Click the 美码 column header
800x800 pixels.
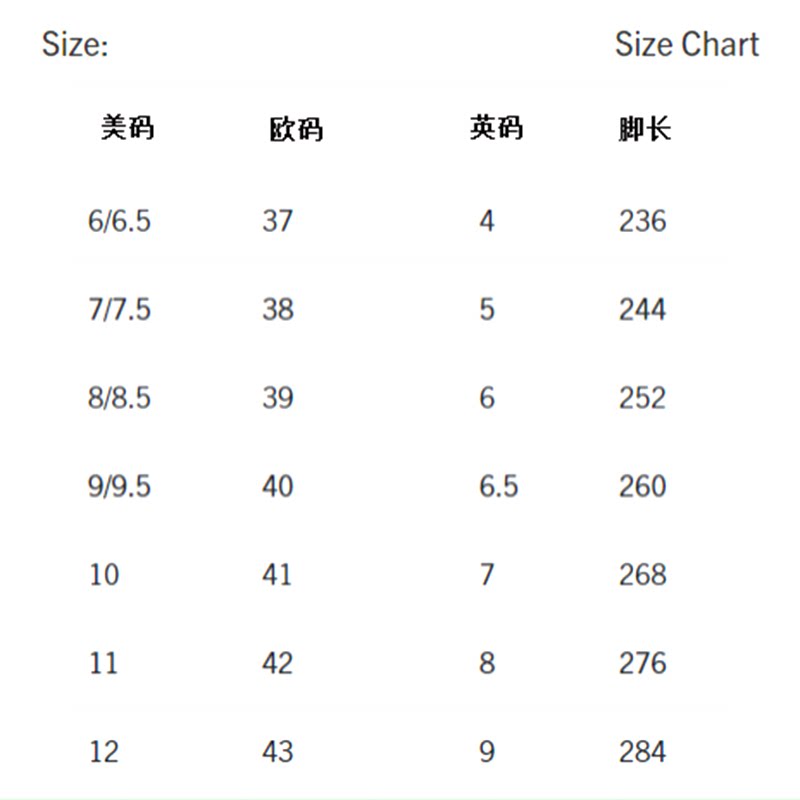(128, 129)
